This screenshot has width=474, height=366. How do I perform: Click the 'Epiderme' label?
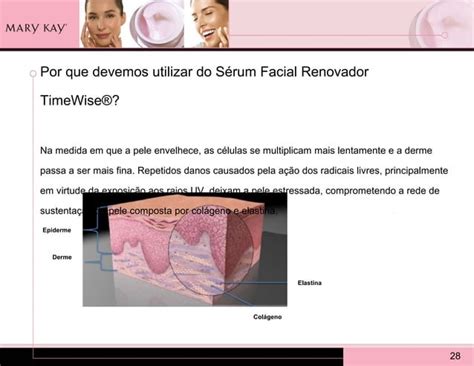57,230
